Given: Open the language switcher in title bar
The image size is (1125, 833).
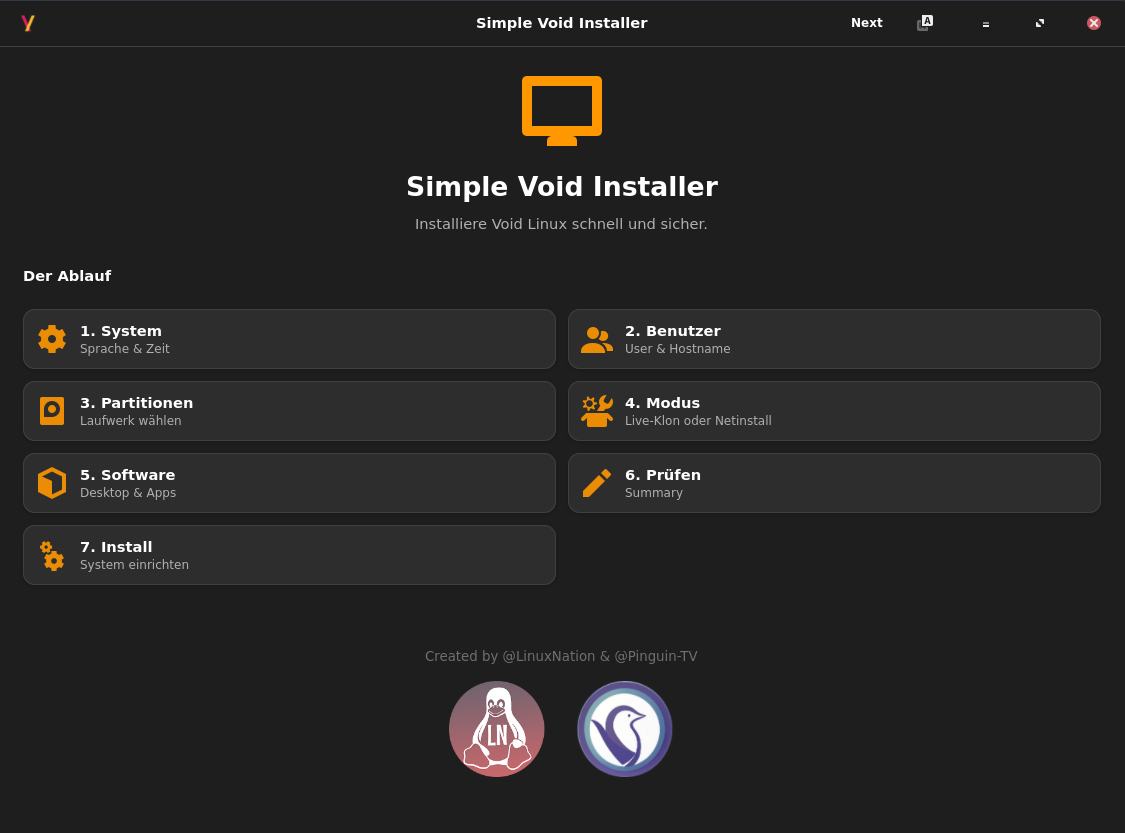Looking at the screenshot, I should click(925, 23).
